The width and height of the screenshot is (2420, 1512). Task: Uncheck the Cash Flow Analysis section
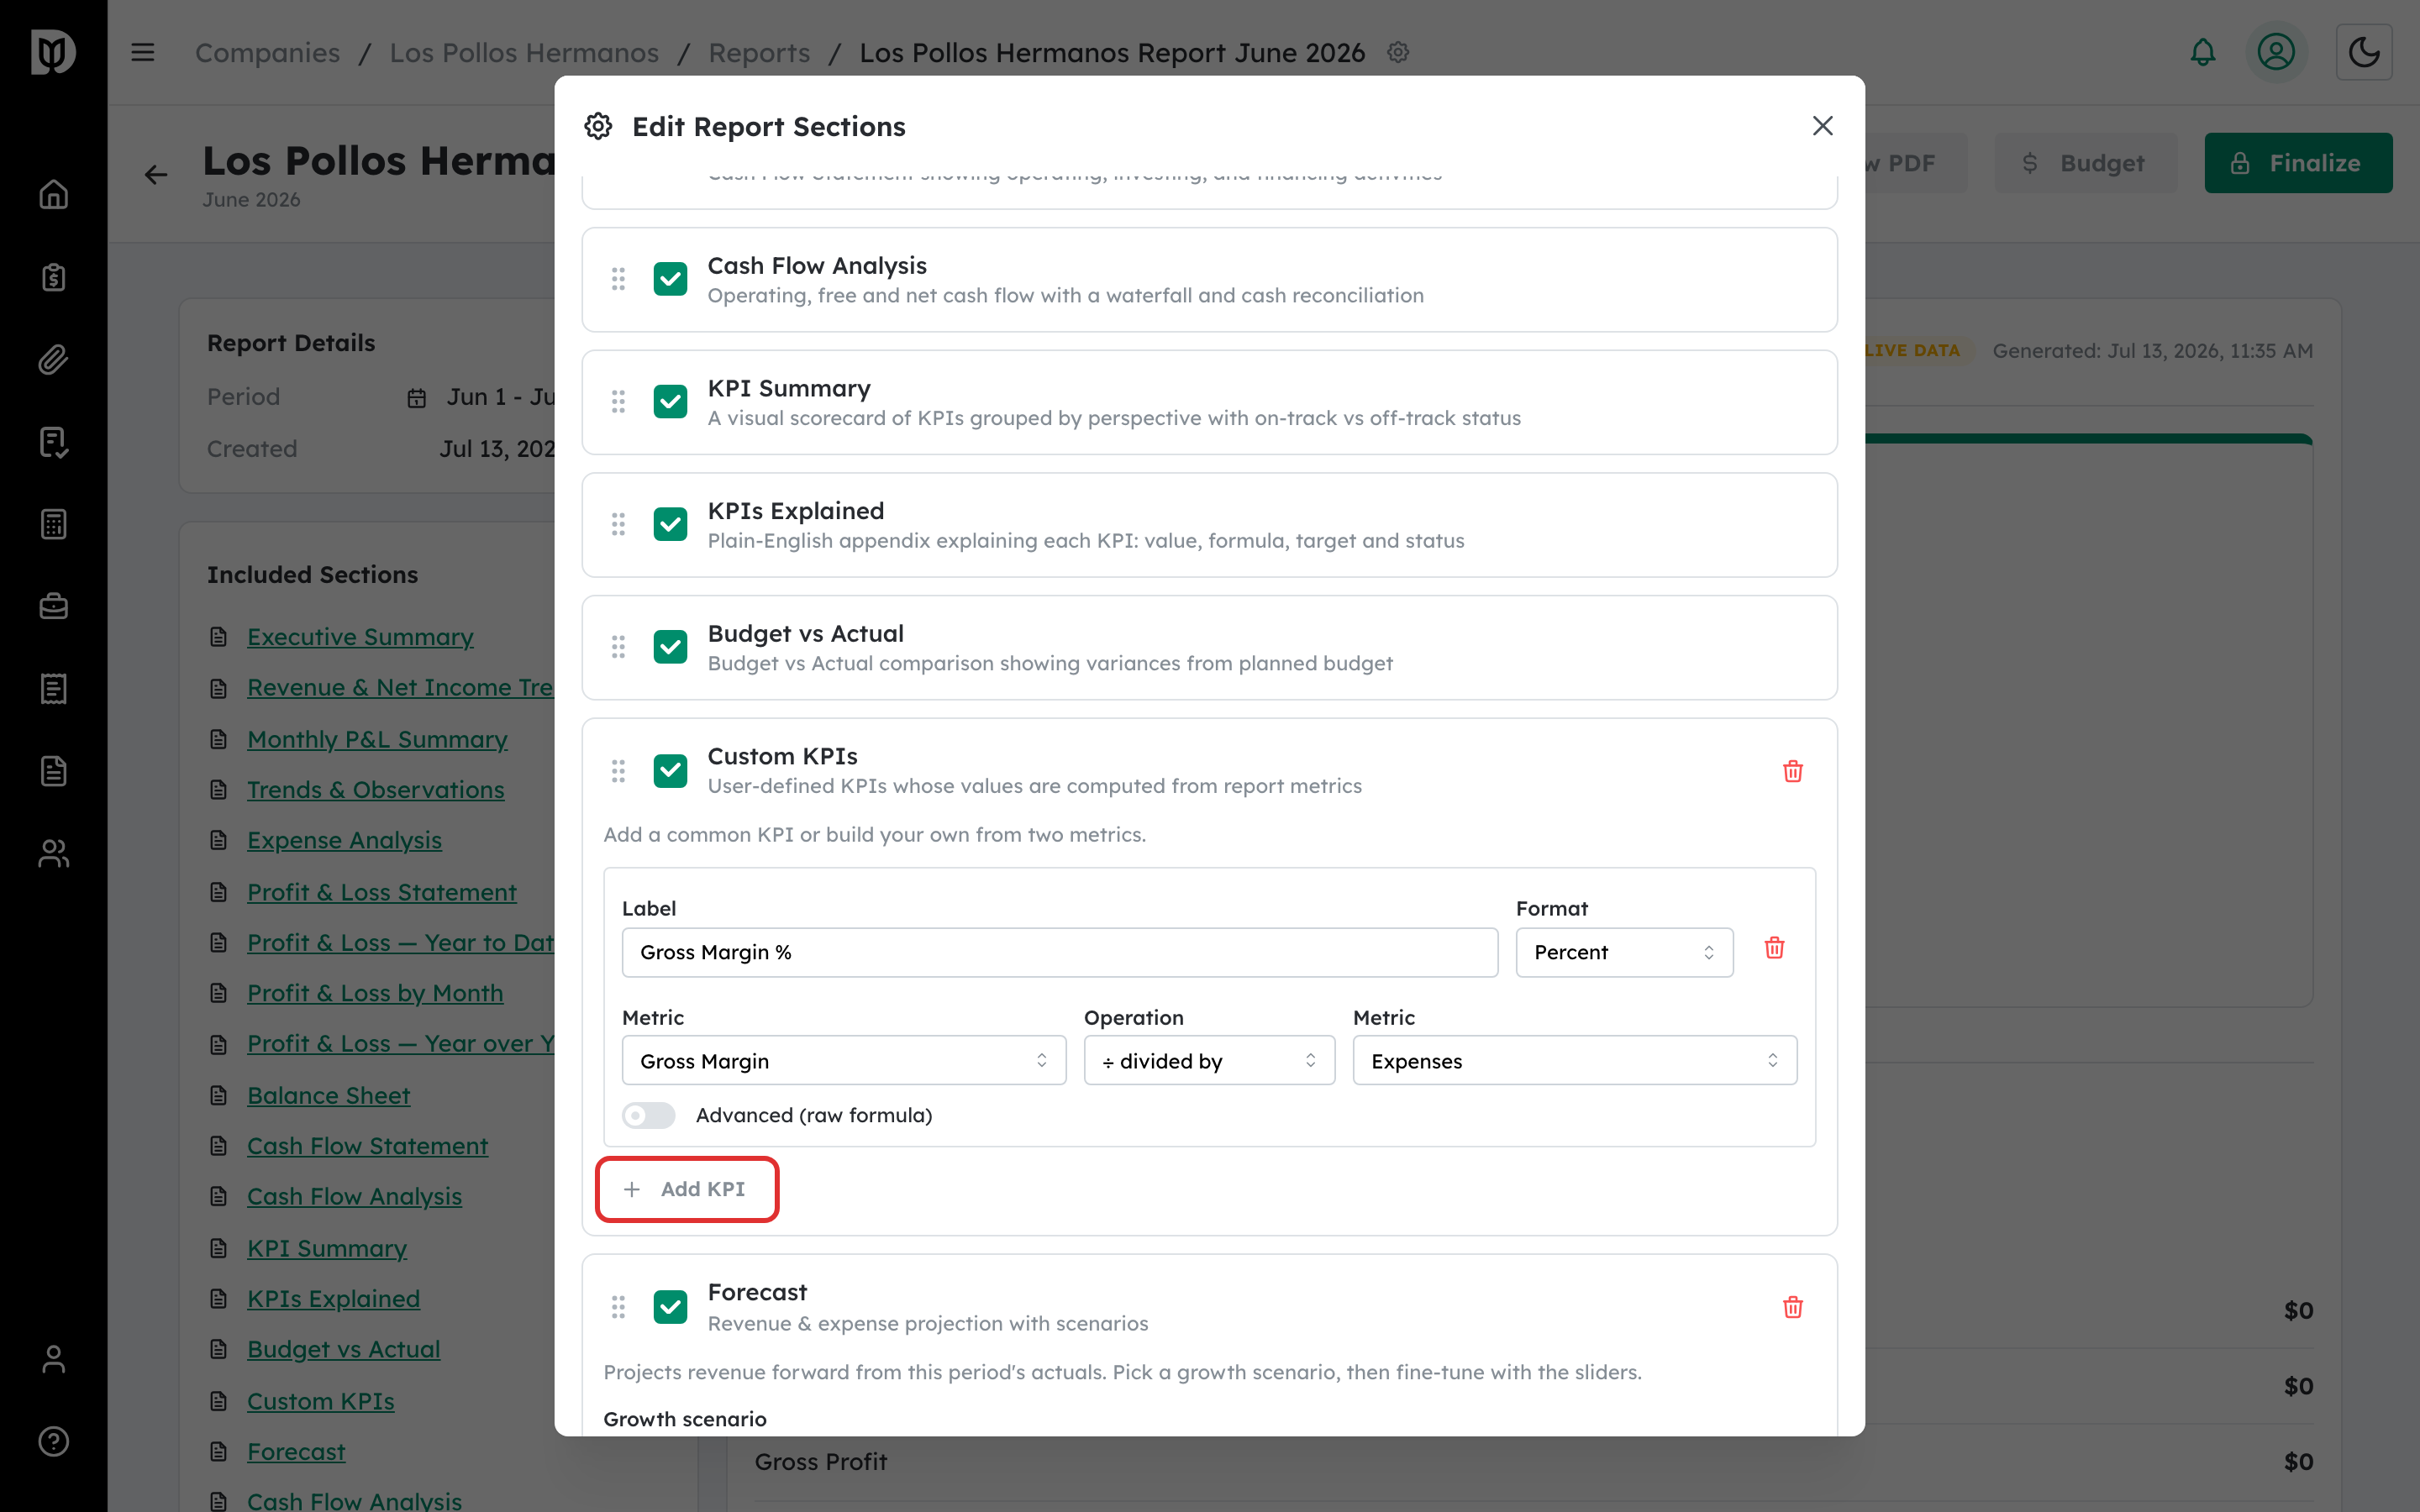click(x=670, y=279)
